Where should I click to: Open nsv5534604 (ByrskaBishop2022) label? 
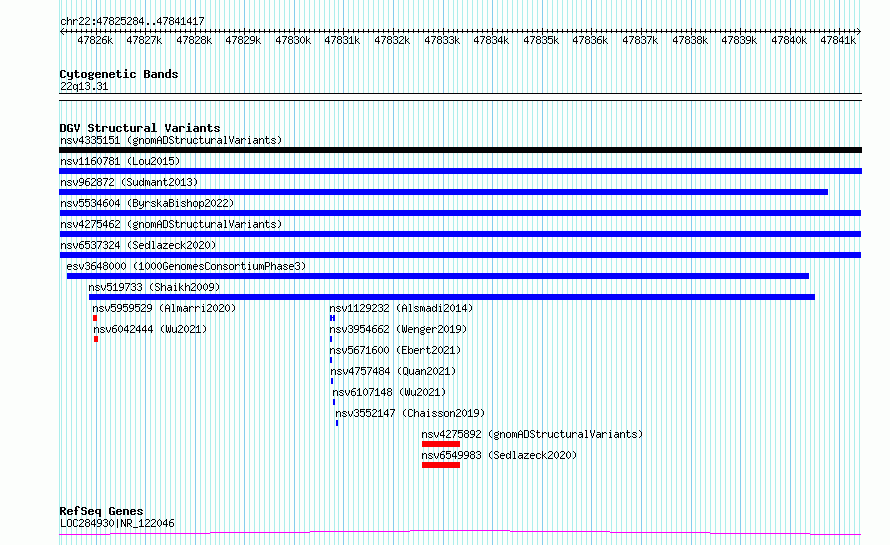147,203
